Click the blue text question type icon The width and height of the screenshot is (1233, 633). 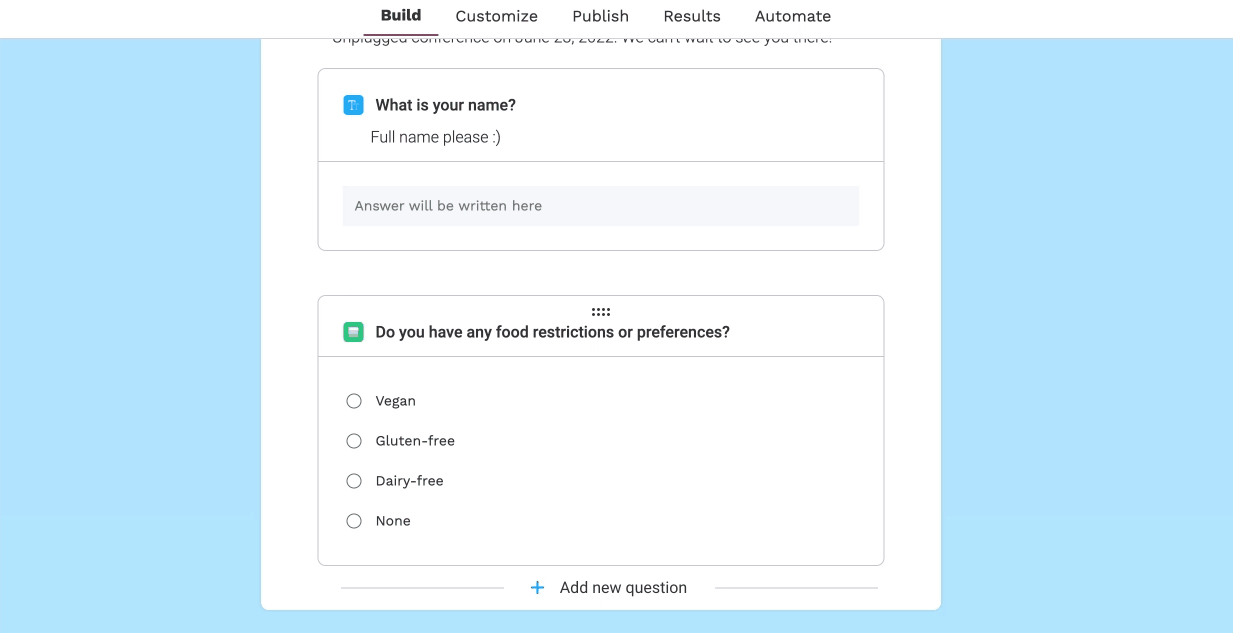click(353, 105)
